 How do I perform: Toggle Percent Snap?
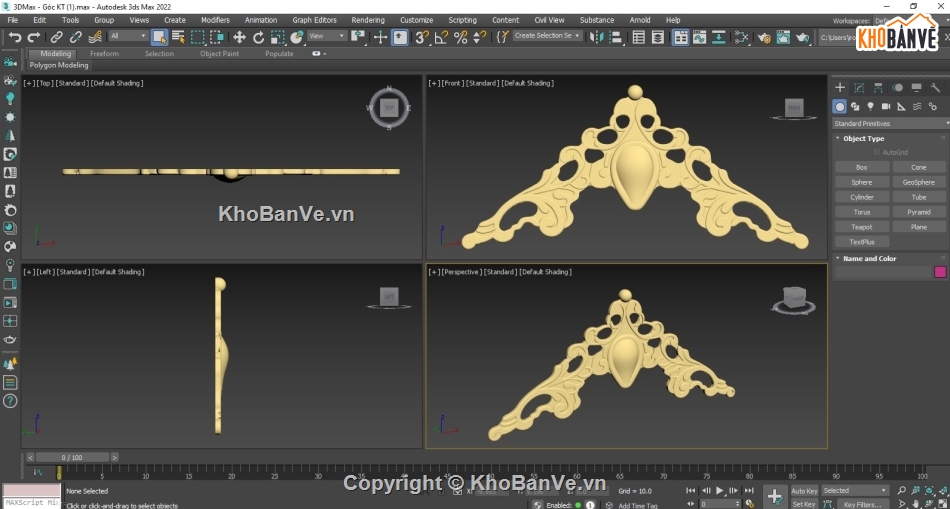click(x=460, y=37)
